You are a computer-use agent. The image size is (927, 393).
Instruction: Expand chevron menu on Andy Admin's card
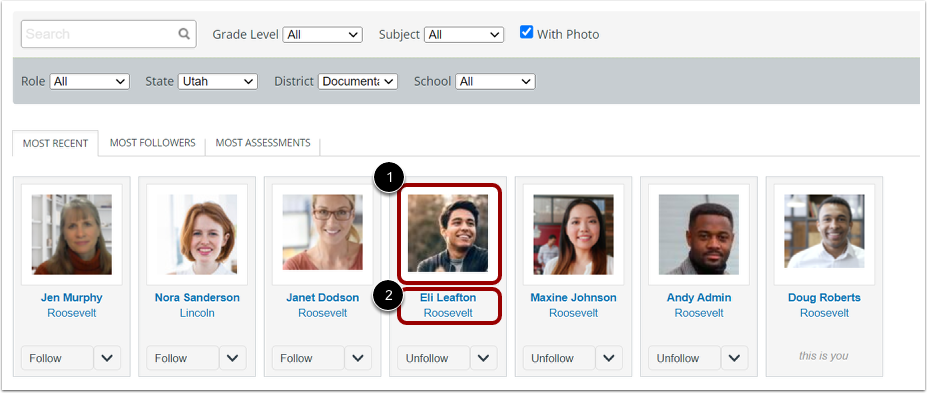[x=734, y=358]
